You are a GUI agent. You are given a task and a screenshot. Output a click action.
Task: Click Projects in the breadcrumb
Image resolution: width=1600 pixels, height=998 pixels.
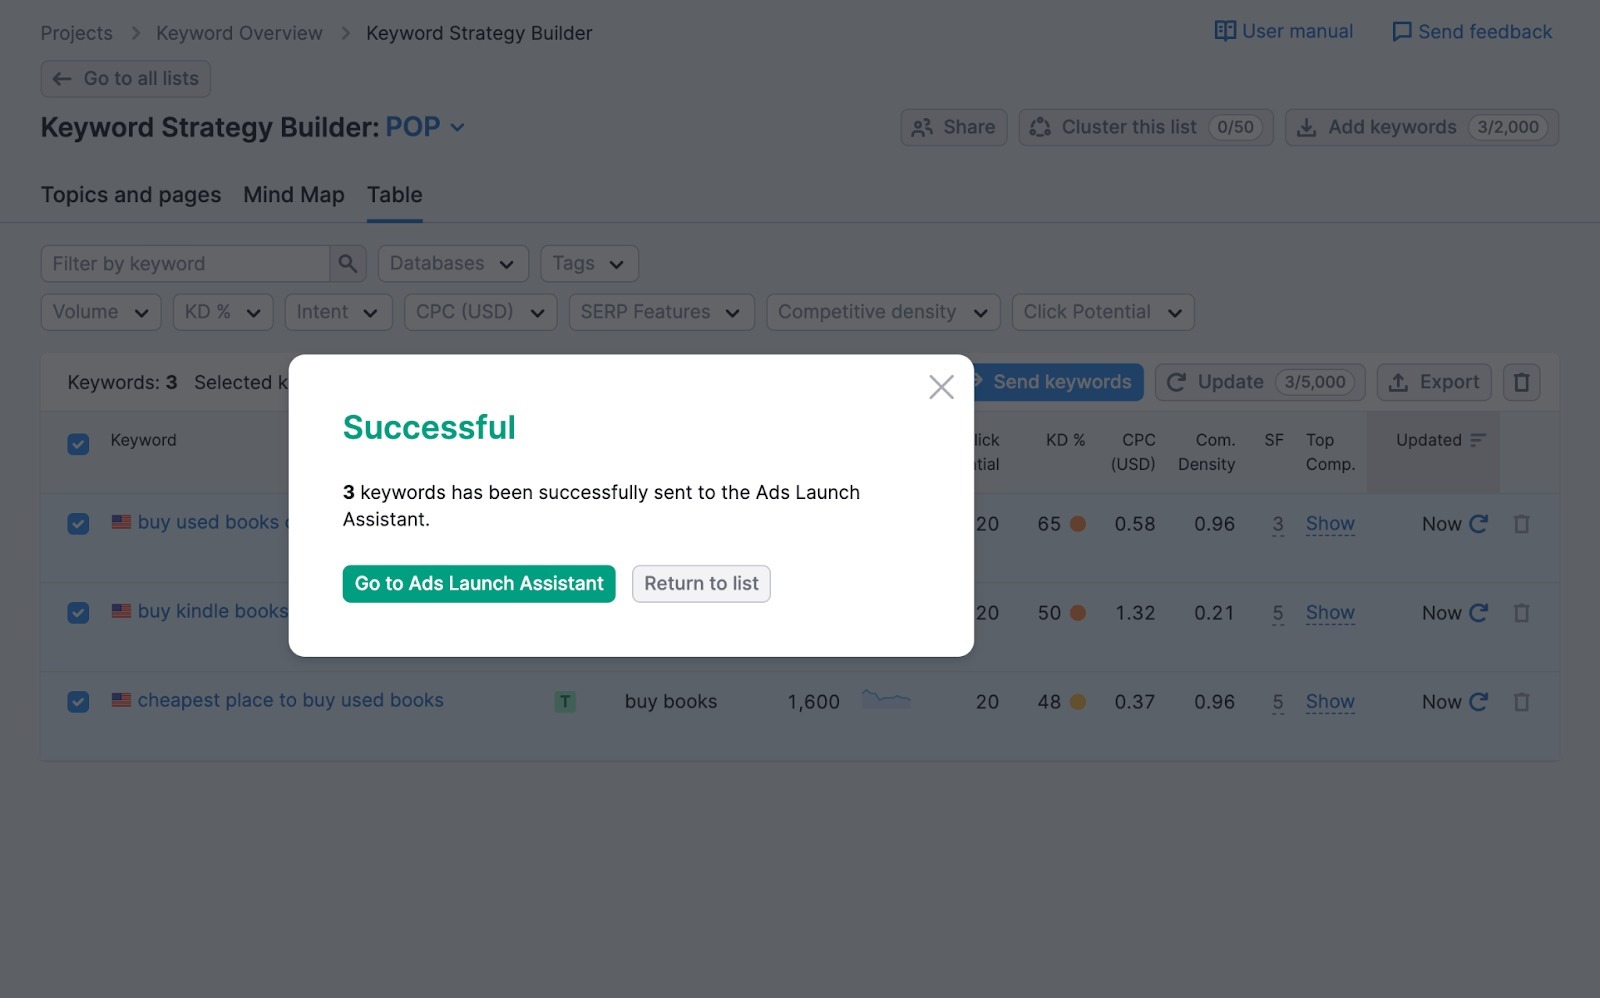[76, 33]
